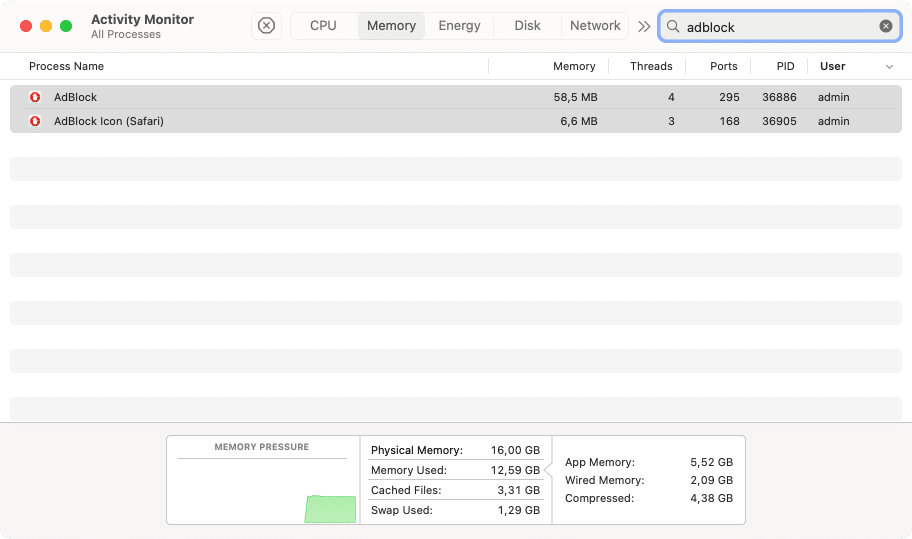This screenshot has height=539, width=912.
Task: Click the AdBlock process icon
Action: [x=35, y=97]
